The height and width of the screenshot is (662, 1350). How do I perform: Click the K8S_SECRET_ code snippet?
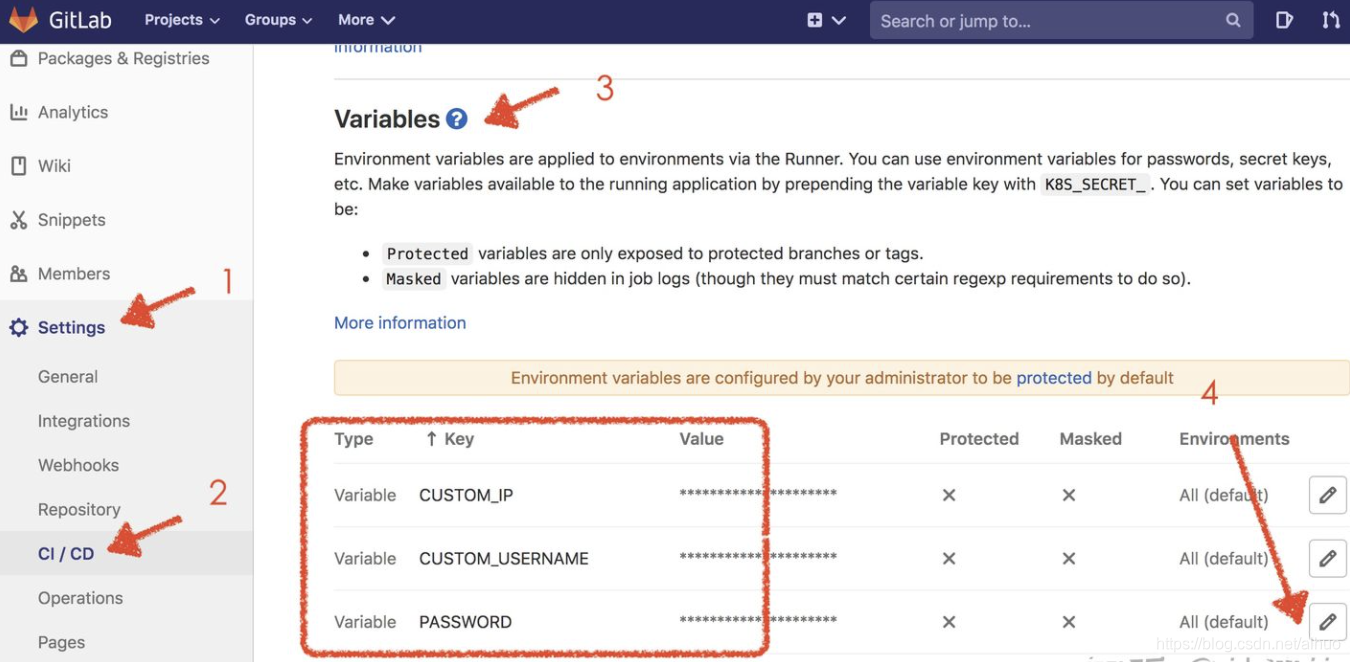(1095, 184)
